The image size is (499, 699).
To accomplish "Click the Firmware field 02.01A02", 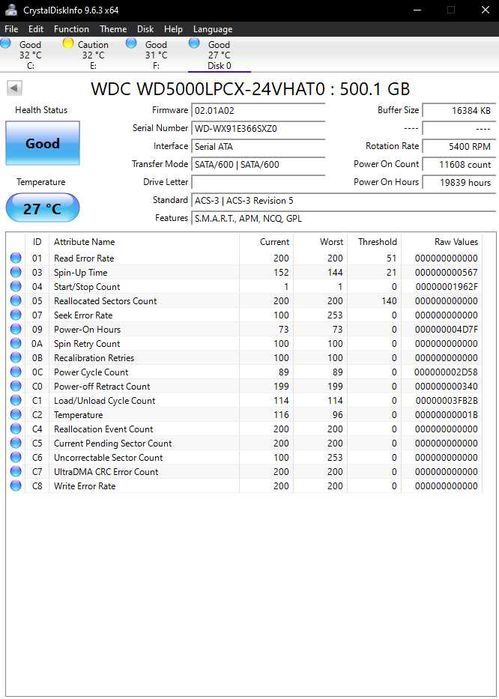I will pos(258,110).
